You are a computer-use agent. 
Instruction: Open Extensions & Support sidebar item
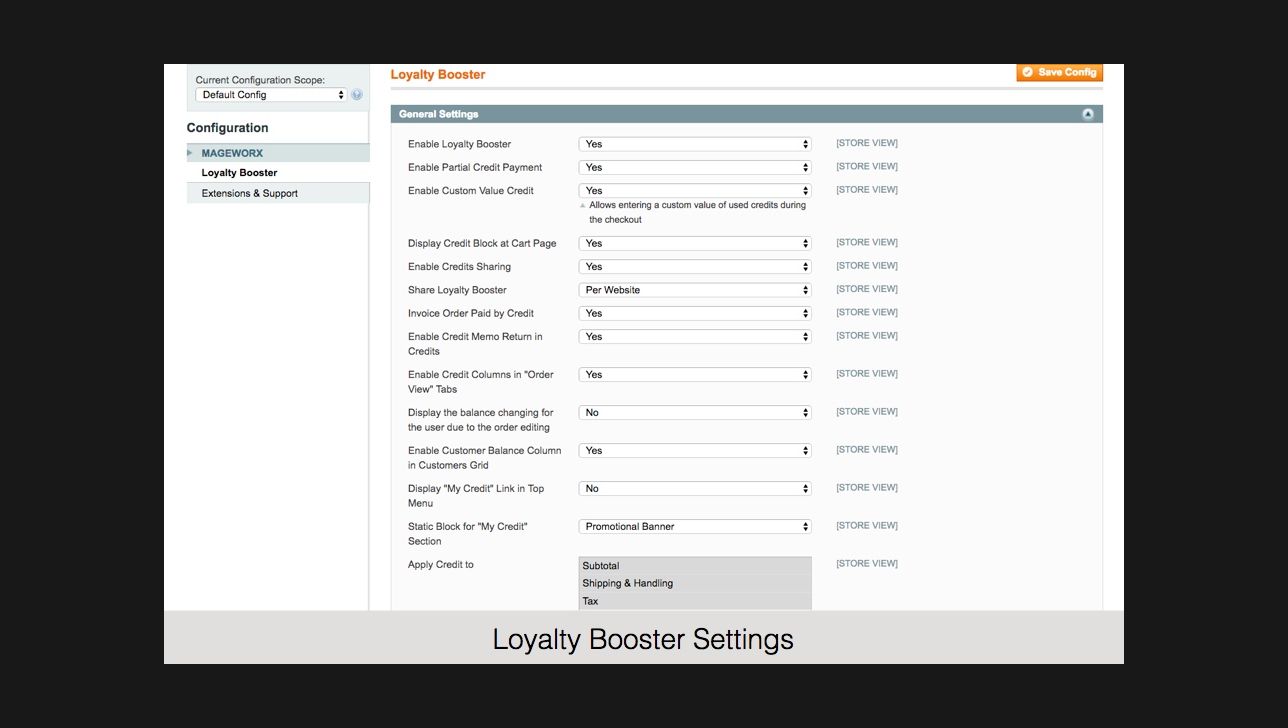coord(249,193)
